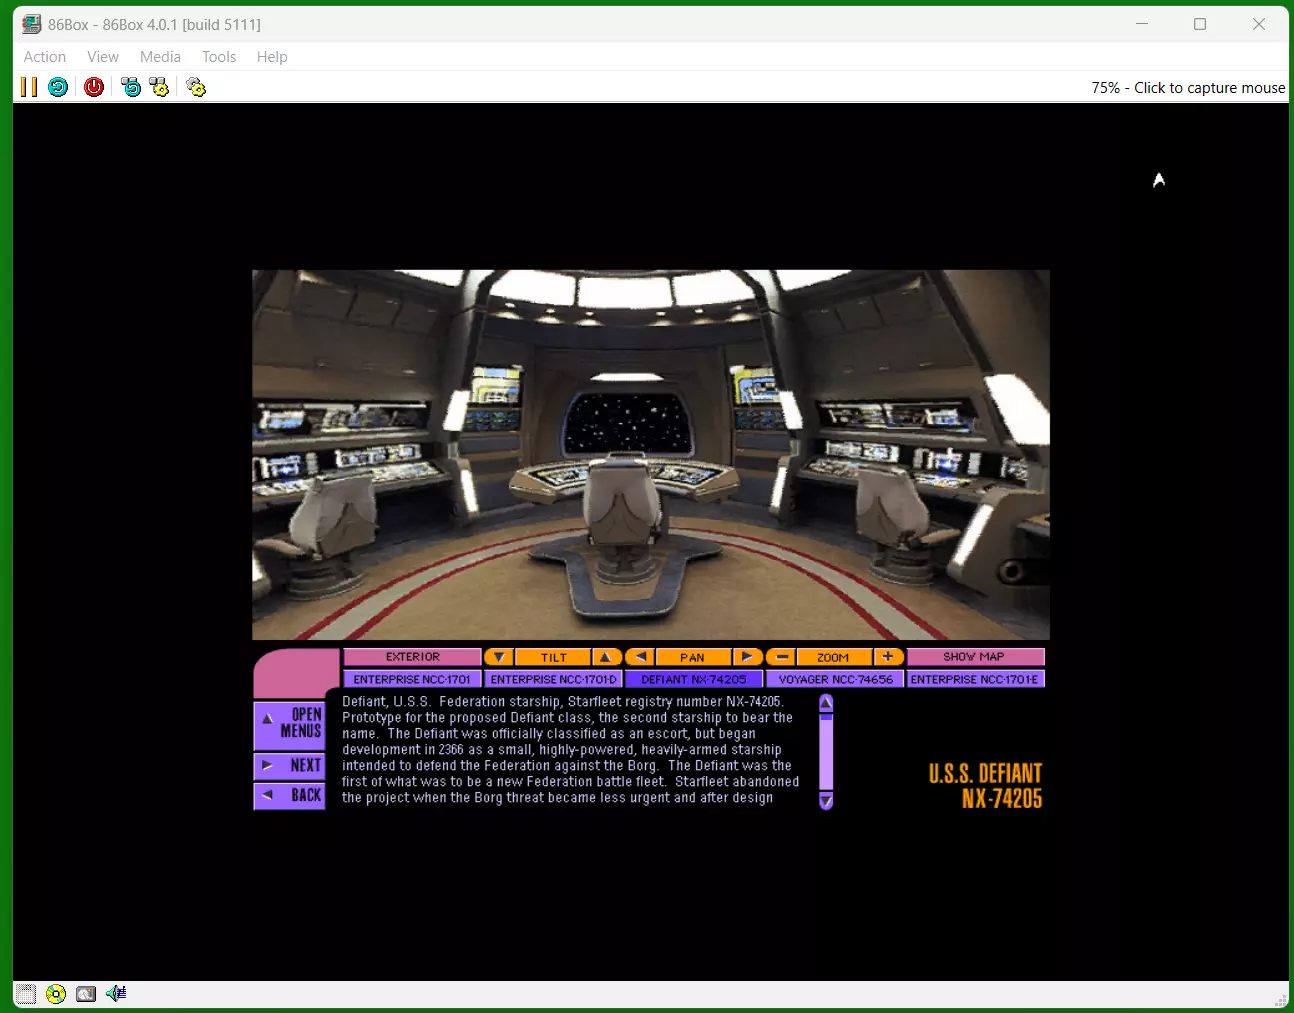
Task: Pan left with the left arrow
Action: (x=640, y=657)
